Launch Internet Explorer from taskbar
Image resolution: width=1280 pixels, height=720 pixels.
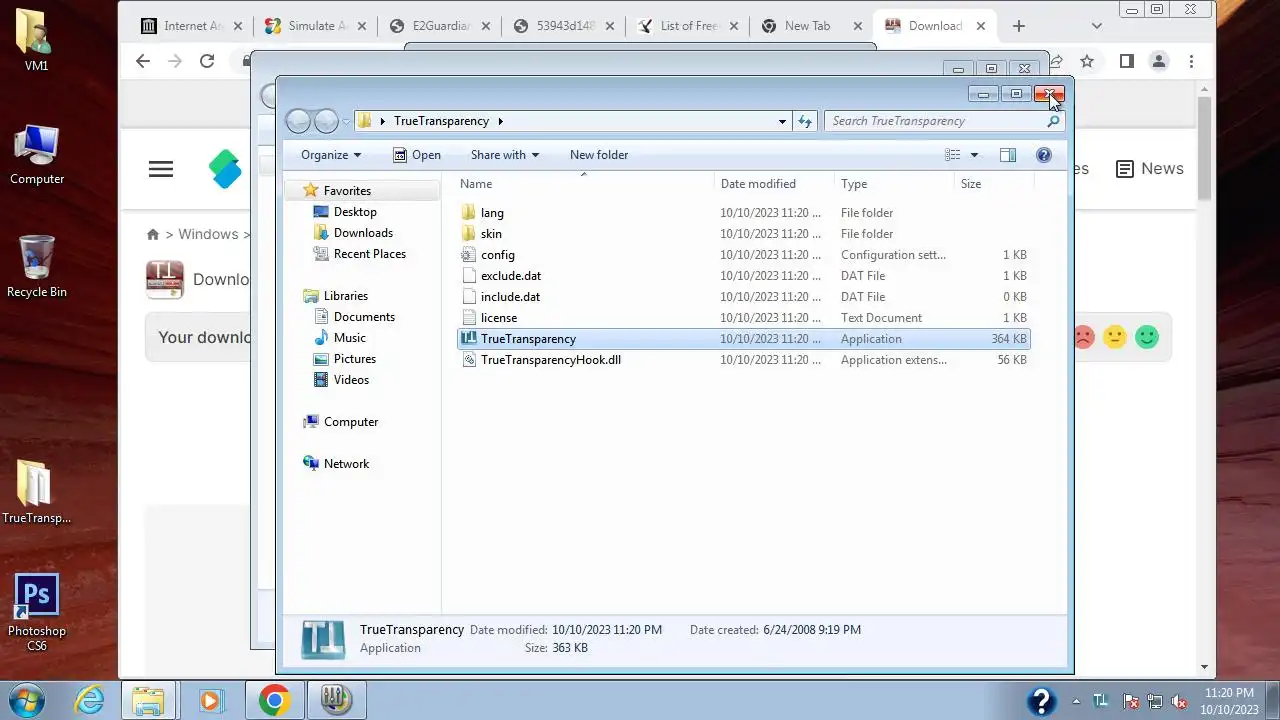click(x=90, y=700)
